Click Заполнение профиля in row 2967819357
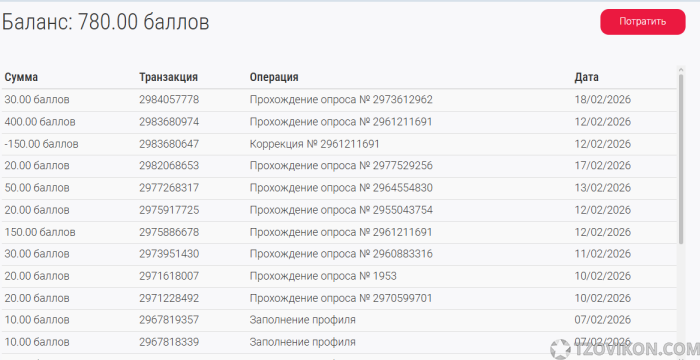The height and width of the screenshot is (360, 700). [302, 320]
